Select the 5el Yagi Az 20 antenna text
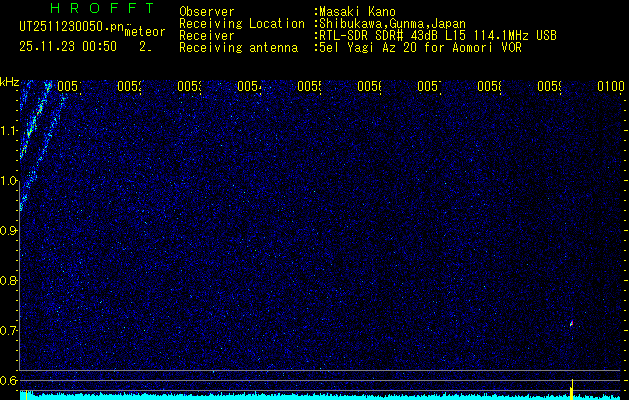Viewport: 629px width, 400px height. [x=420, y=48]
